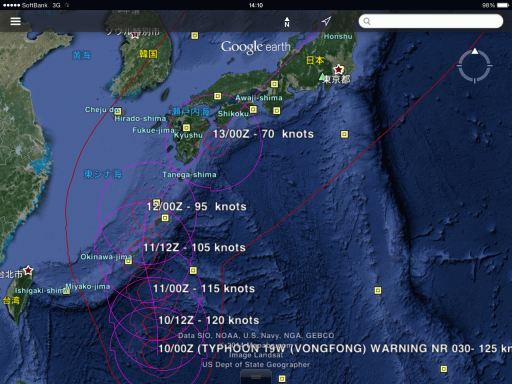Tap the Fukue-jima label
Screen dimensions: 512x384
[154, 130]
